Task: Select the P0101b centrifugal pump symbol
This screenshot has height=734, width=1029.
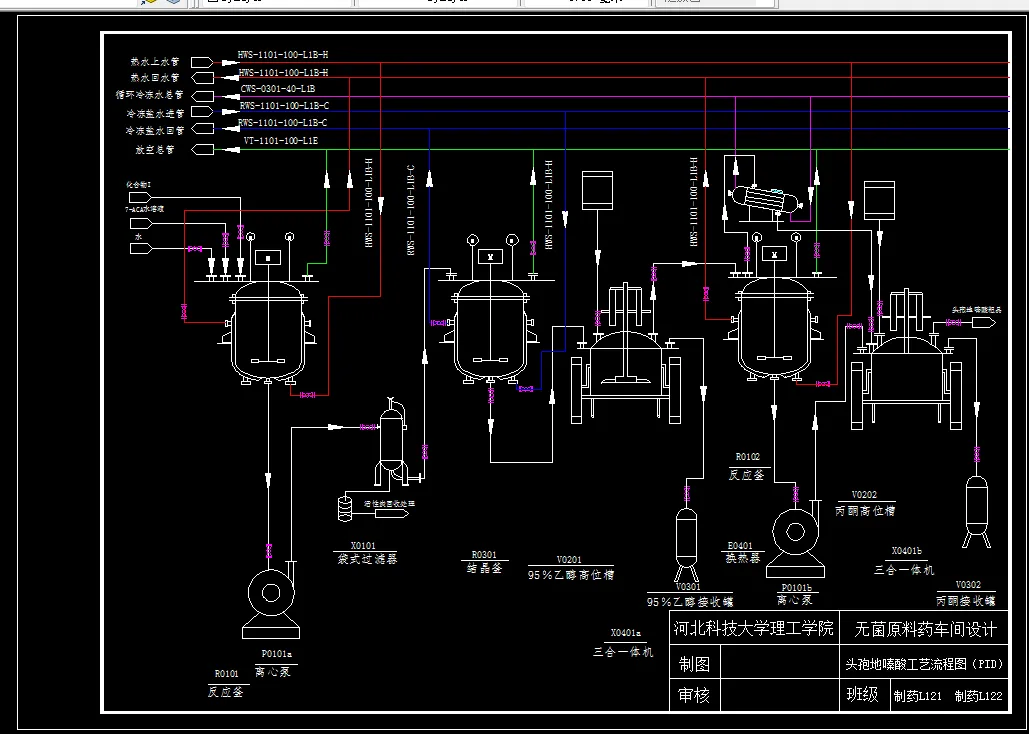Action: click(795, 541)
